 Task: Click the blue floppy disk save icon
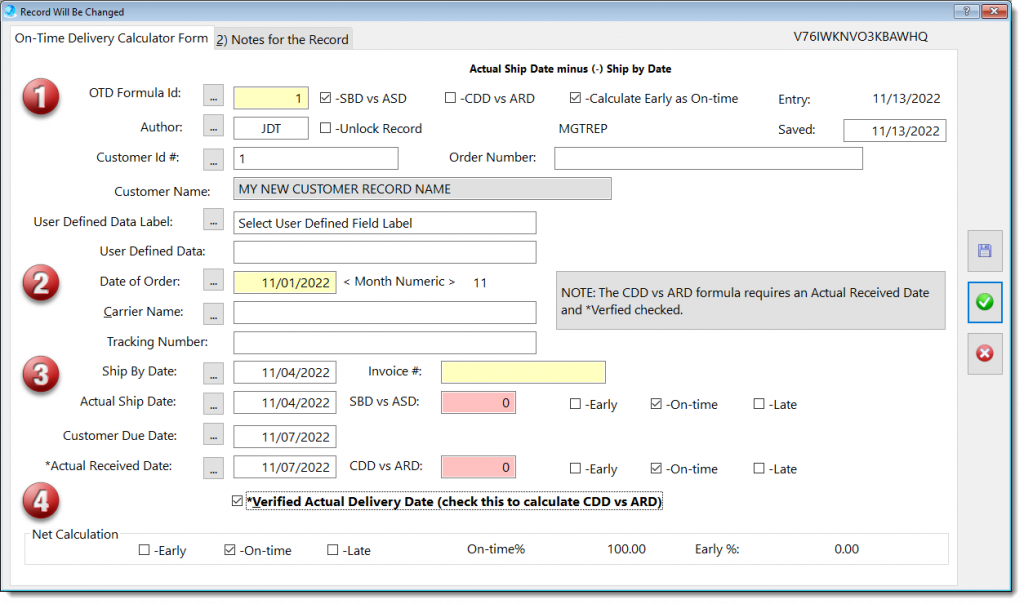tap(984, 251)
